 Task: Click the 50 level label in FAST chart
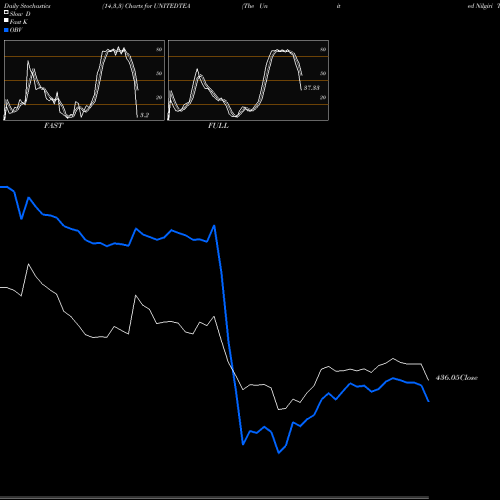pos(159,73)
